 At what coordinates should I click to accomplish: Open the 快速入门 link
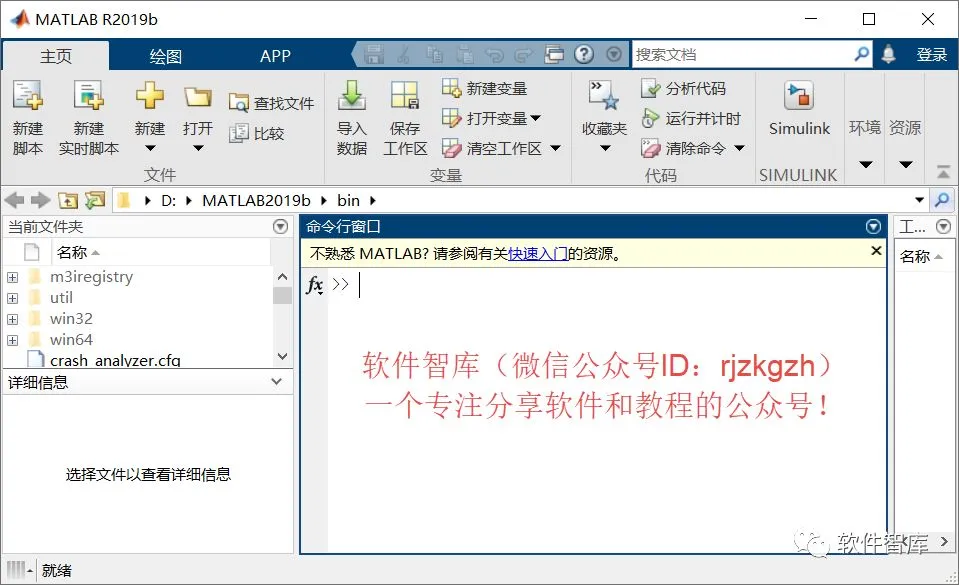pyautogui.click(x=538, y=253)
